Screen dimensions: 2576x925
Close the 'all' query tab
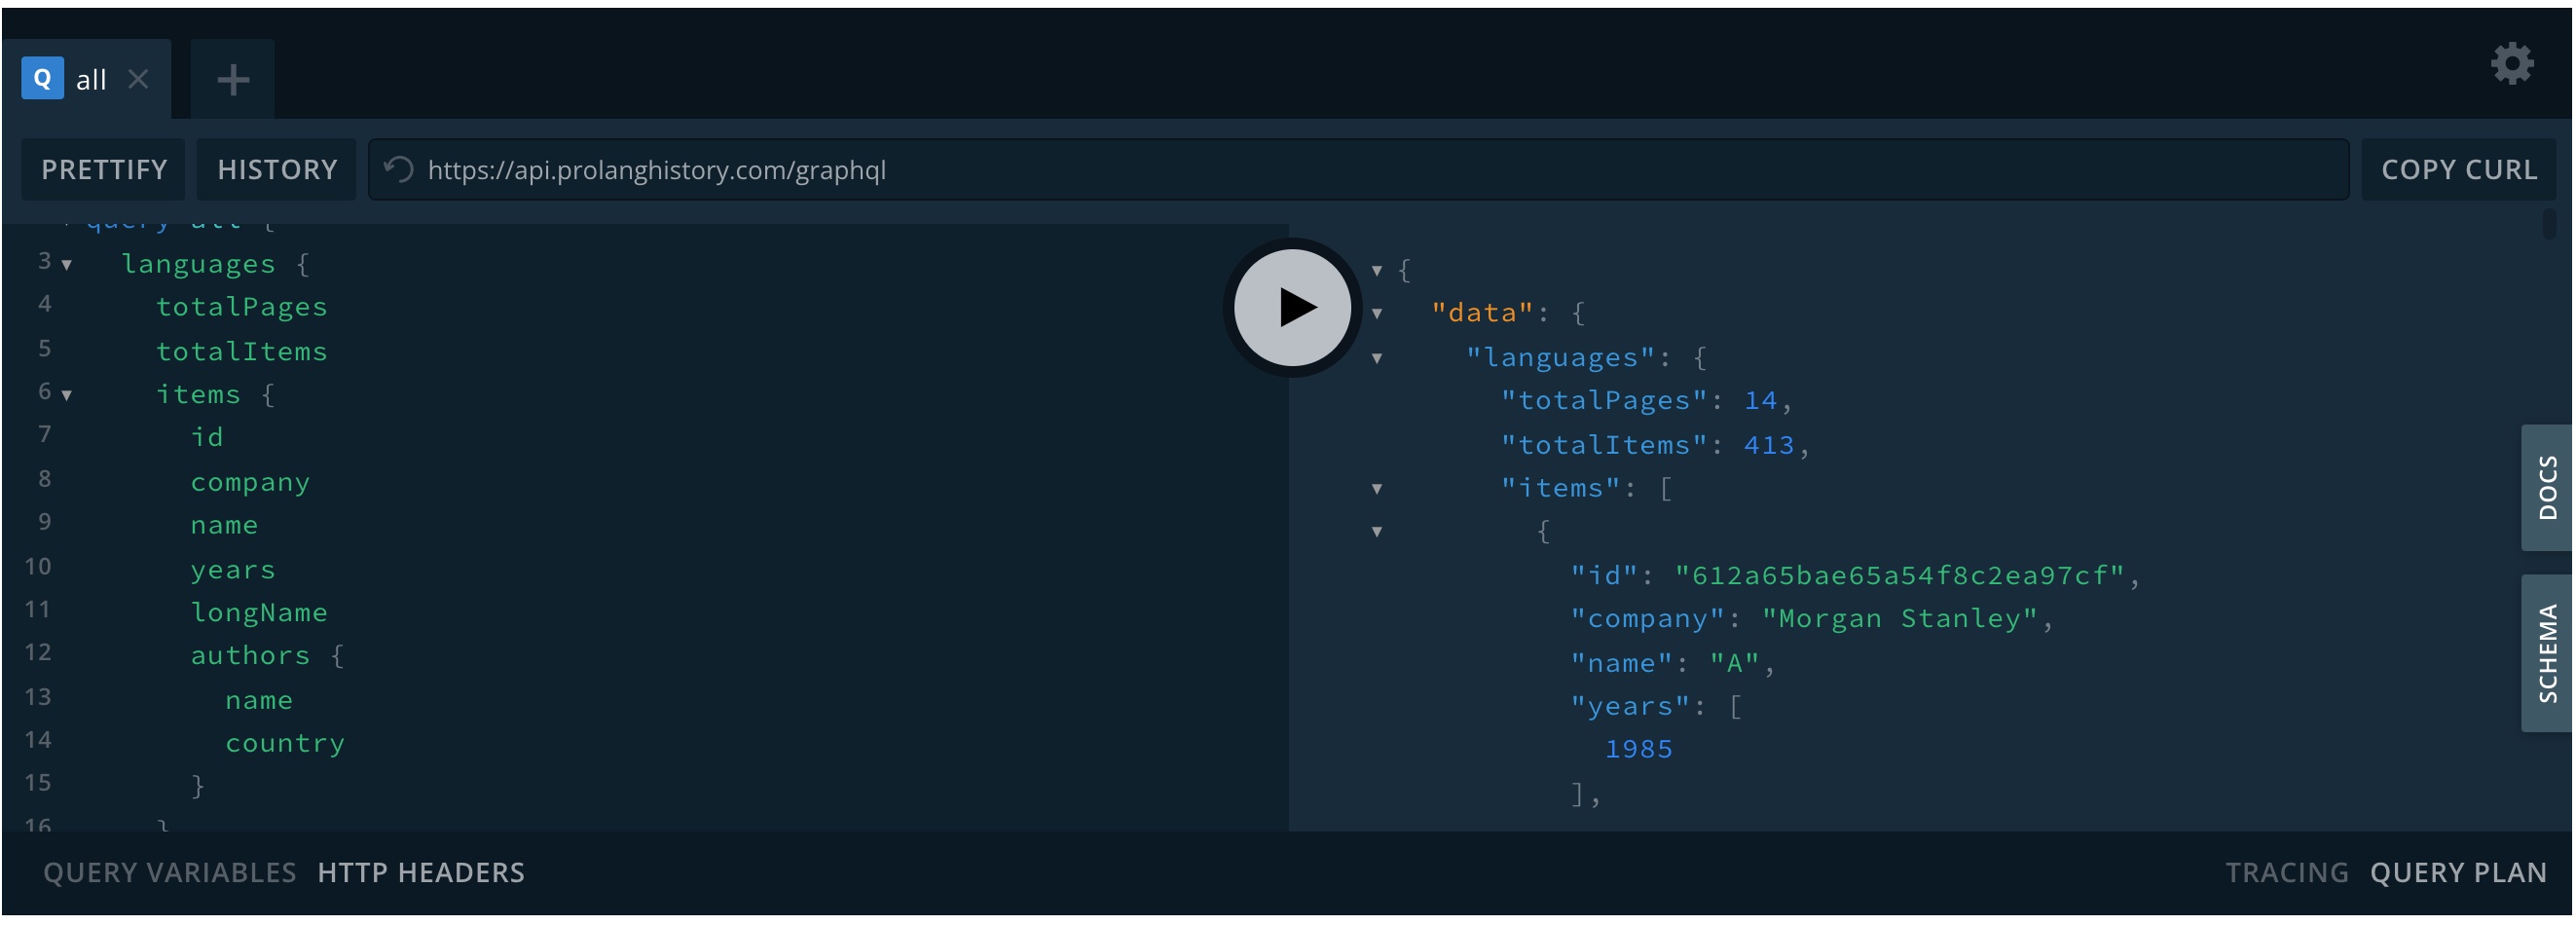pyautogui.click(x=139, y=79)
